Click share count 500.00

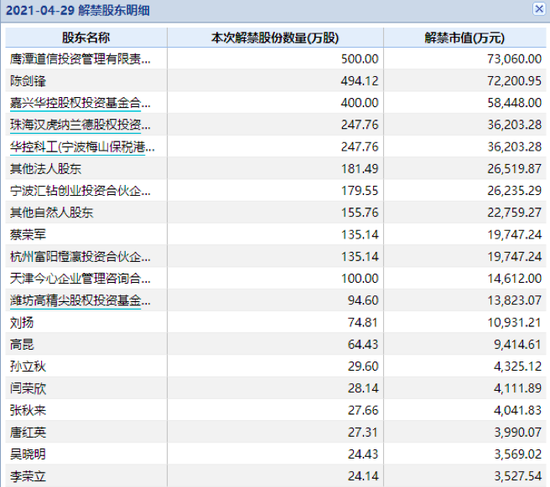coord(360,59)
